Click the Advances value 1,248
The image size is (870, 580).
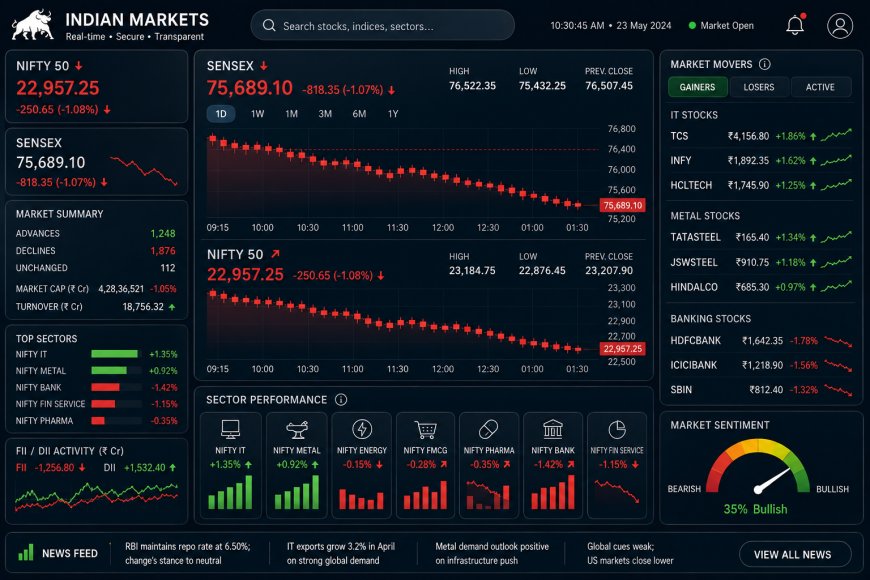tap(163, 234)
